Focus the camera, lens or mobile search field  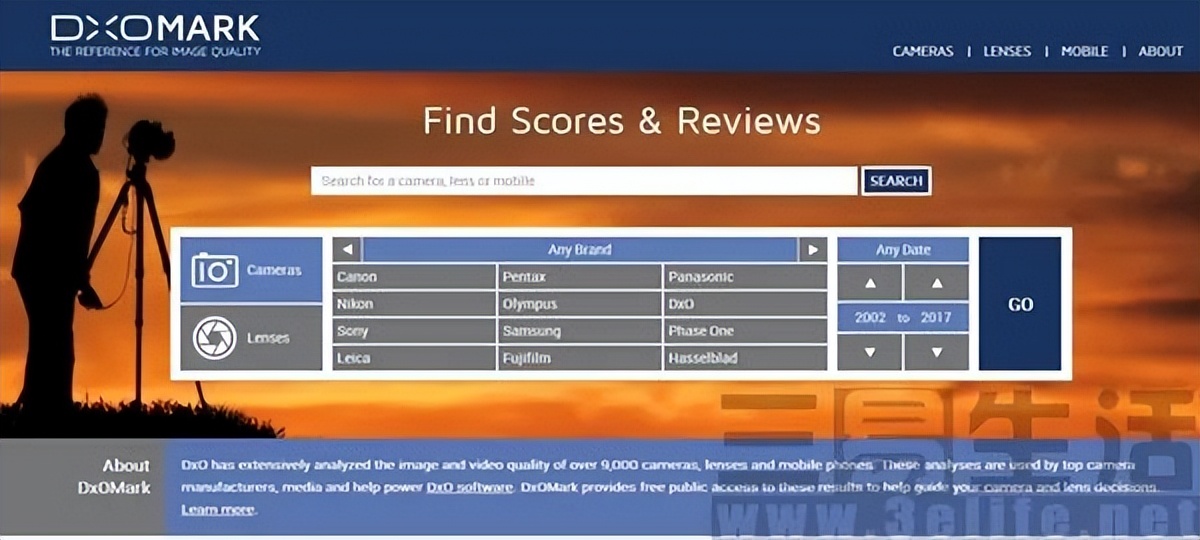pos(584,181)
